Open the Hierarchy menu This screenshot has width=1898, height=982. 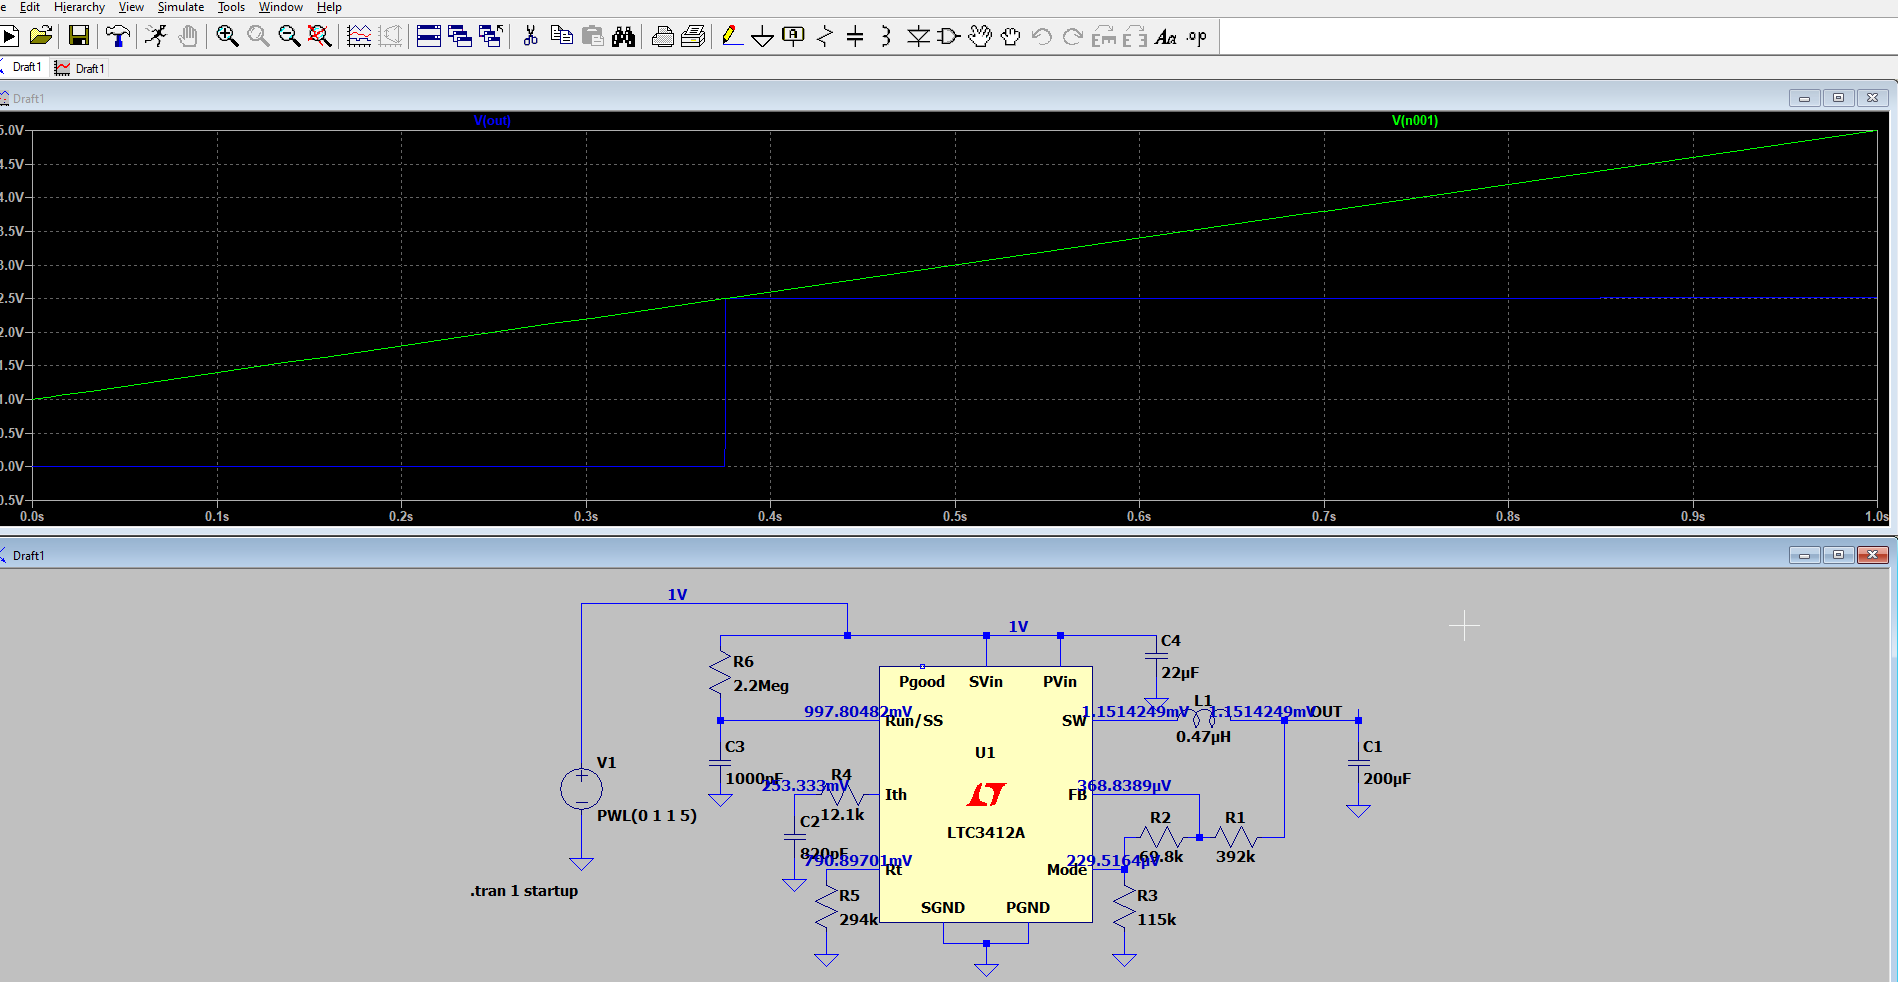pos(79,7)
